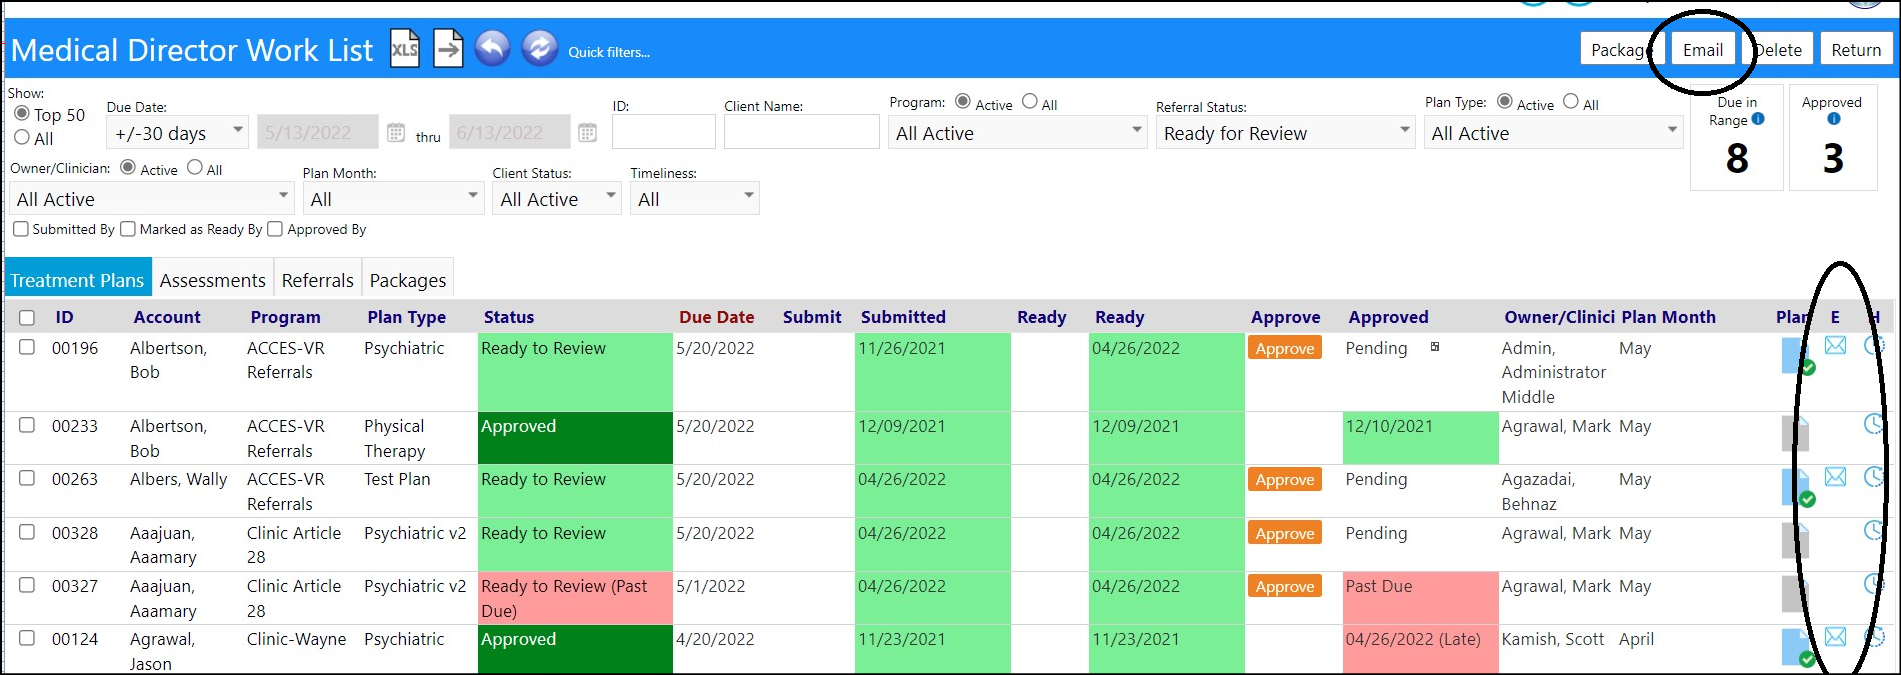Click the Delete button

coord(1778,49)
